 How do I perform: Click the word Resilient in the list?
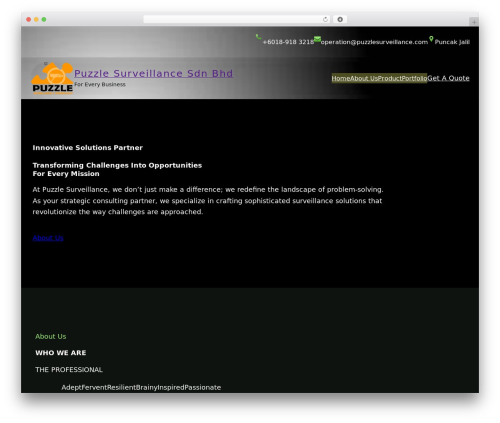[x=121, y=387]
